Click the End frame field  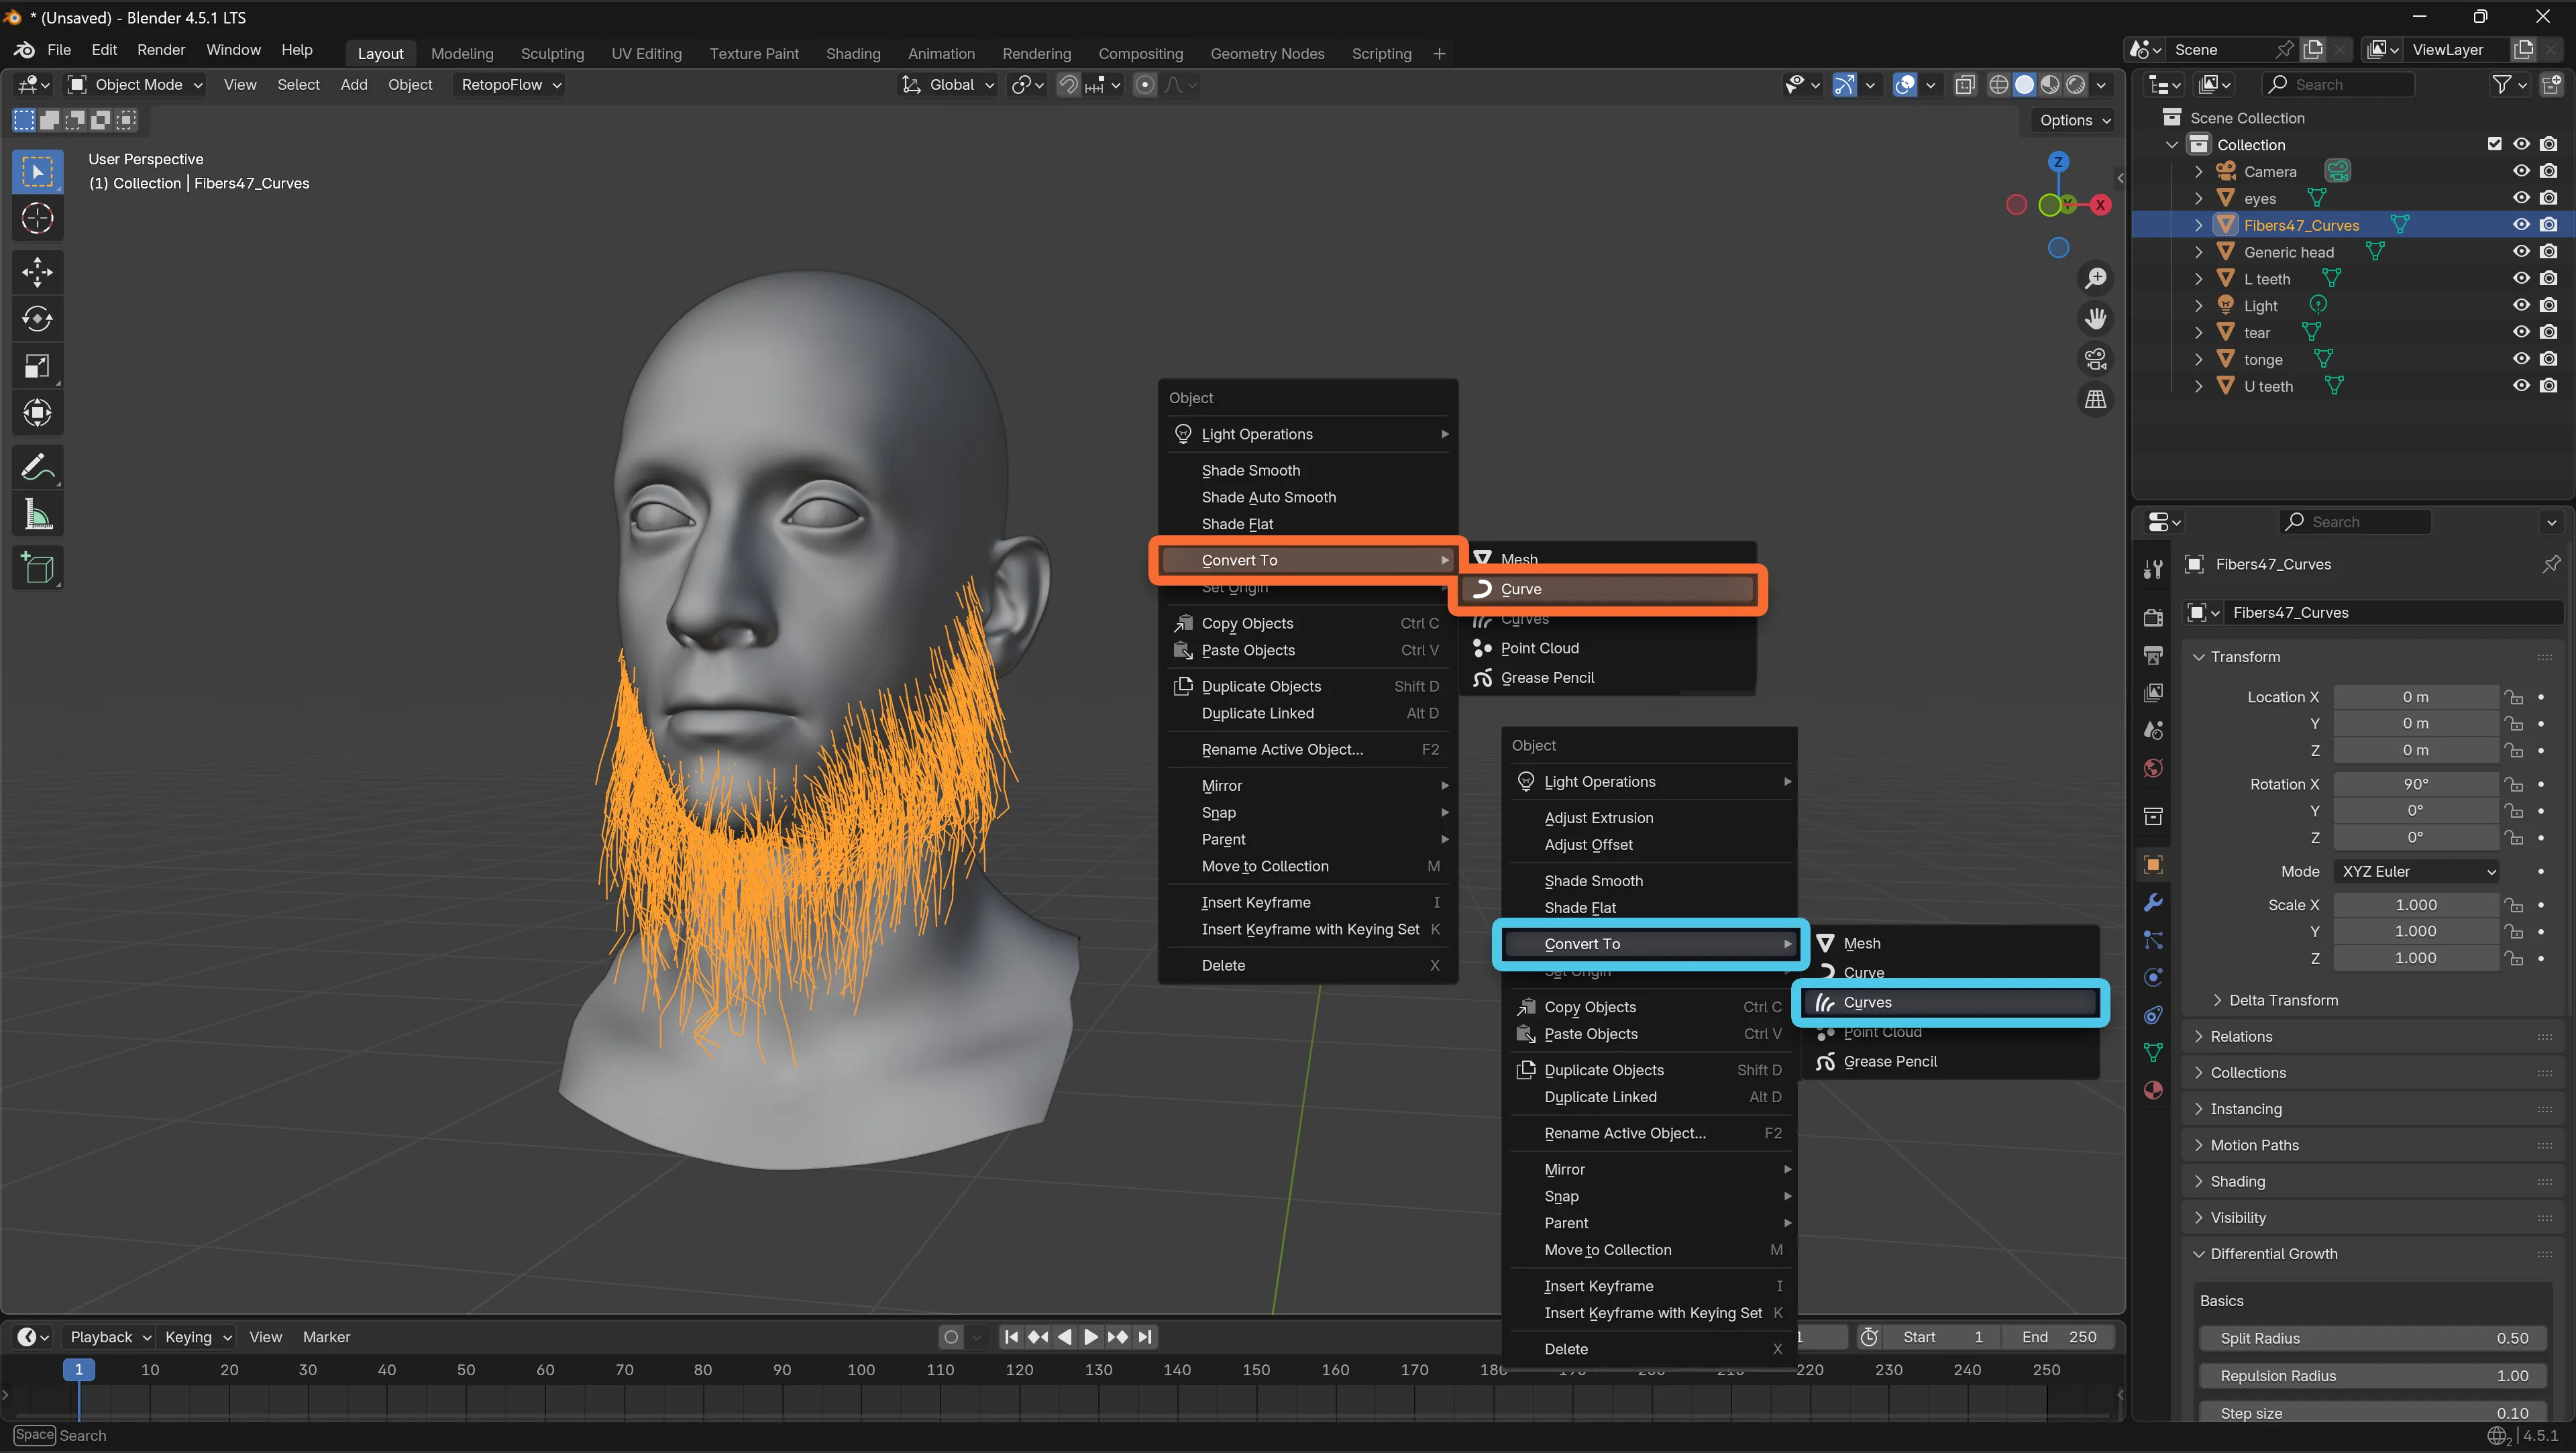point(2058,1338)
